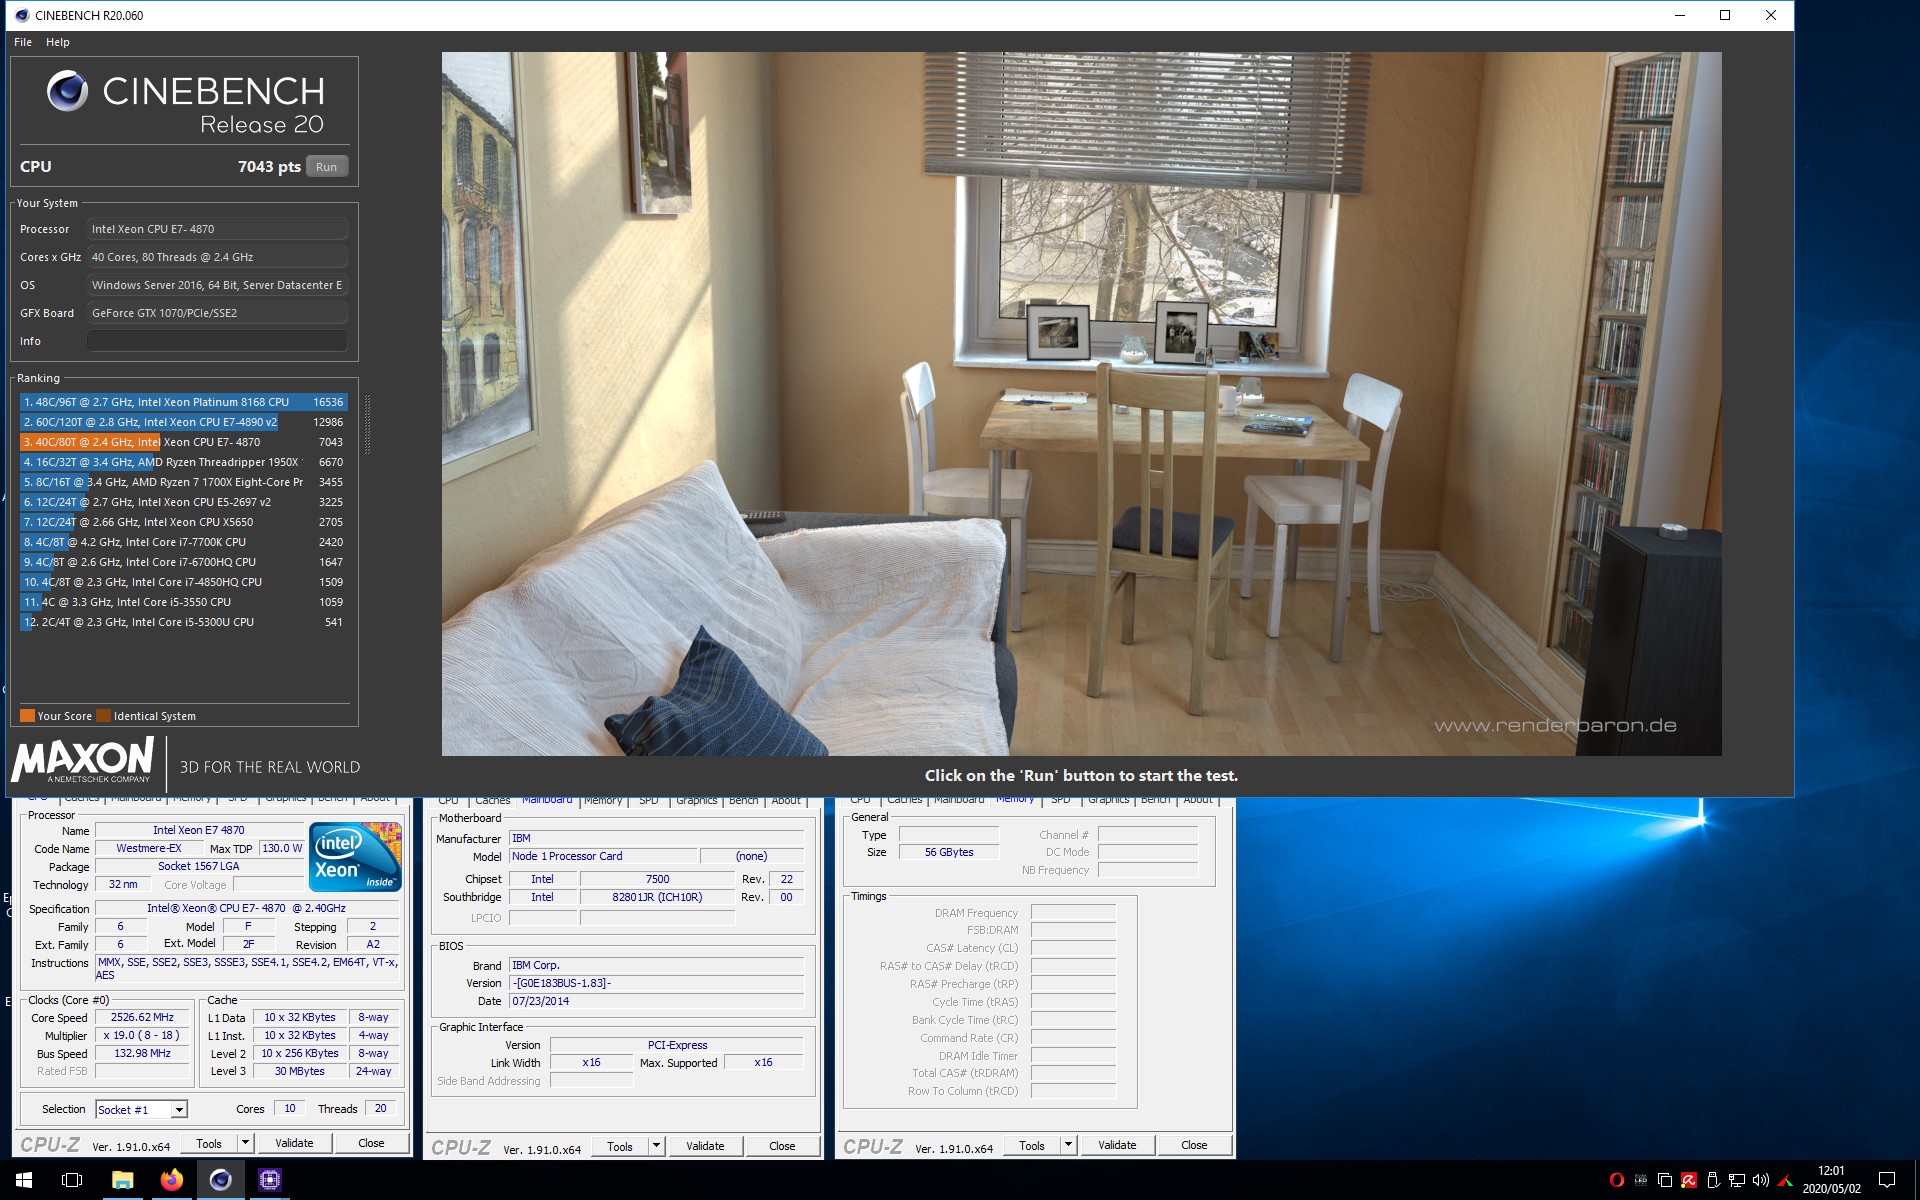Open the Avira antivirus tray icon
The width and height of the screenshot is (1920, 1200).
[x=1688, y=1180]
